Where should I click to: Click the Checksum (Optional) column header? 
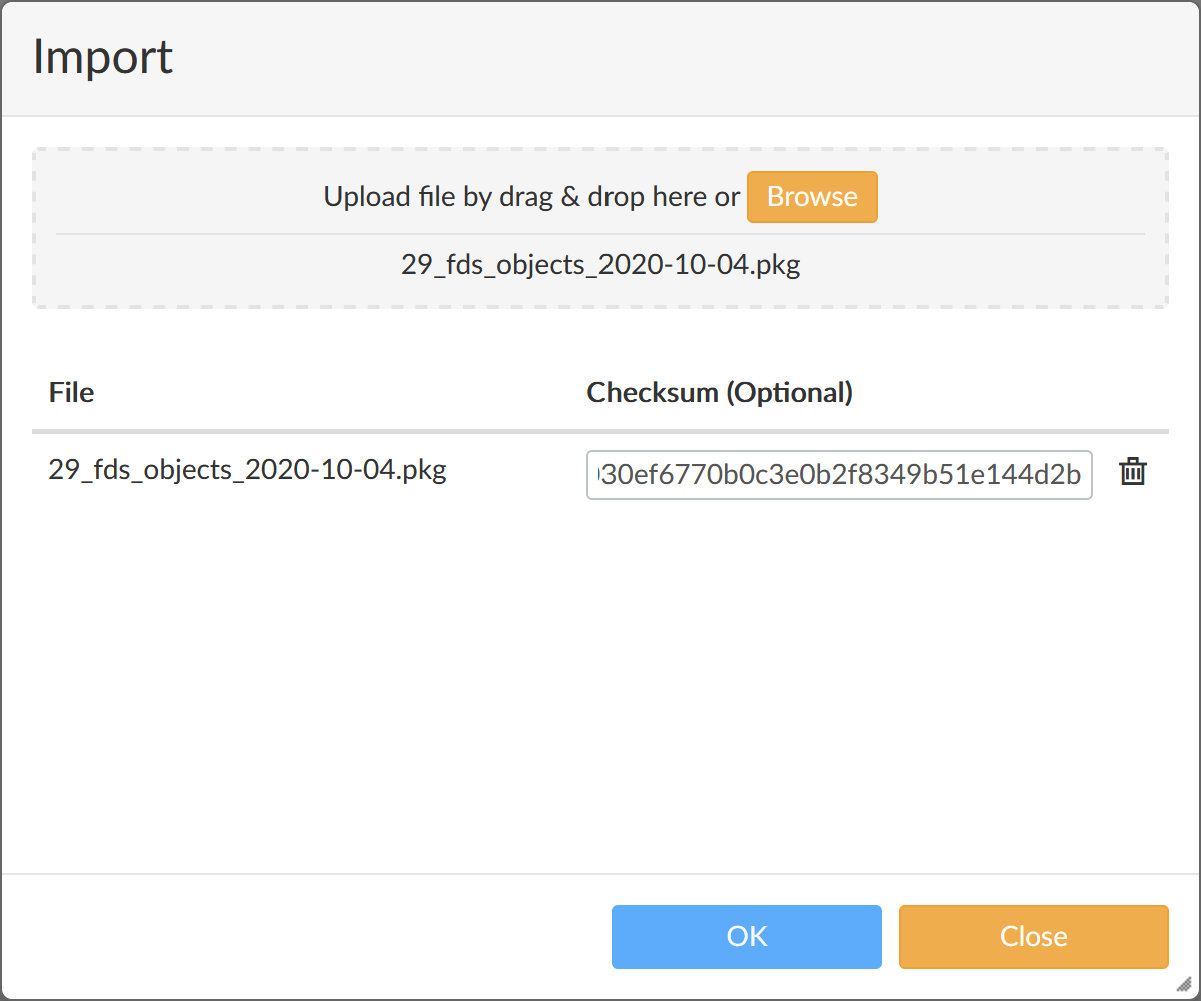tap(719, 392)
